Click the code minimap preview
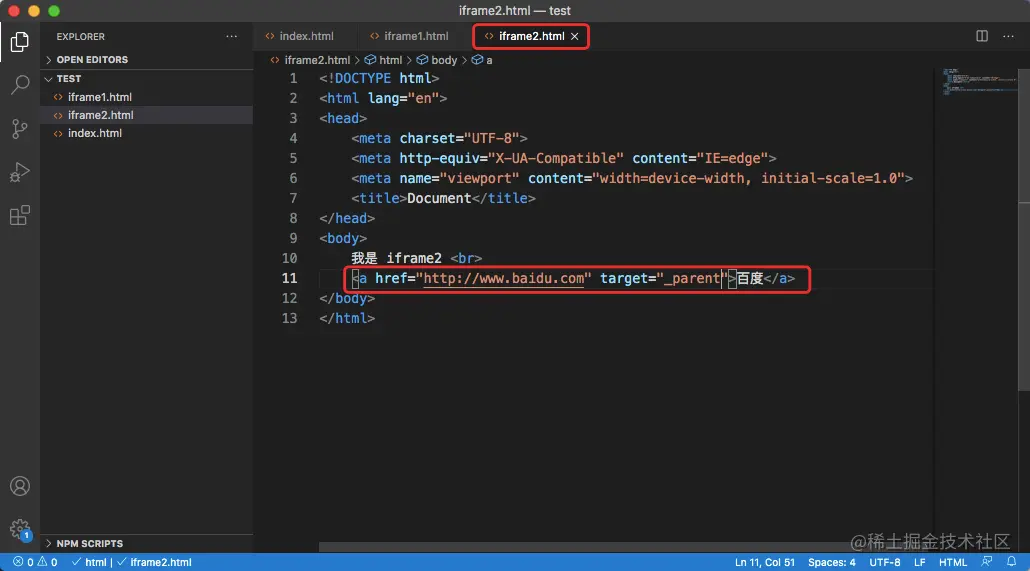The width and height of the screenshot is (1030, 571). click(979, 81)
